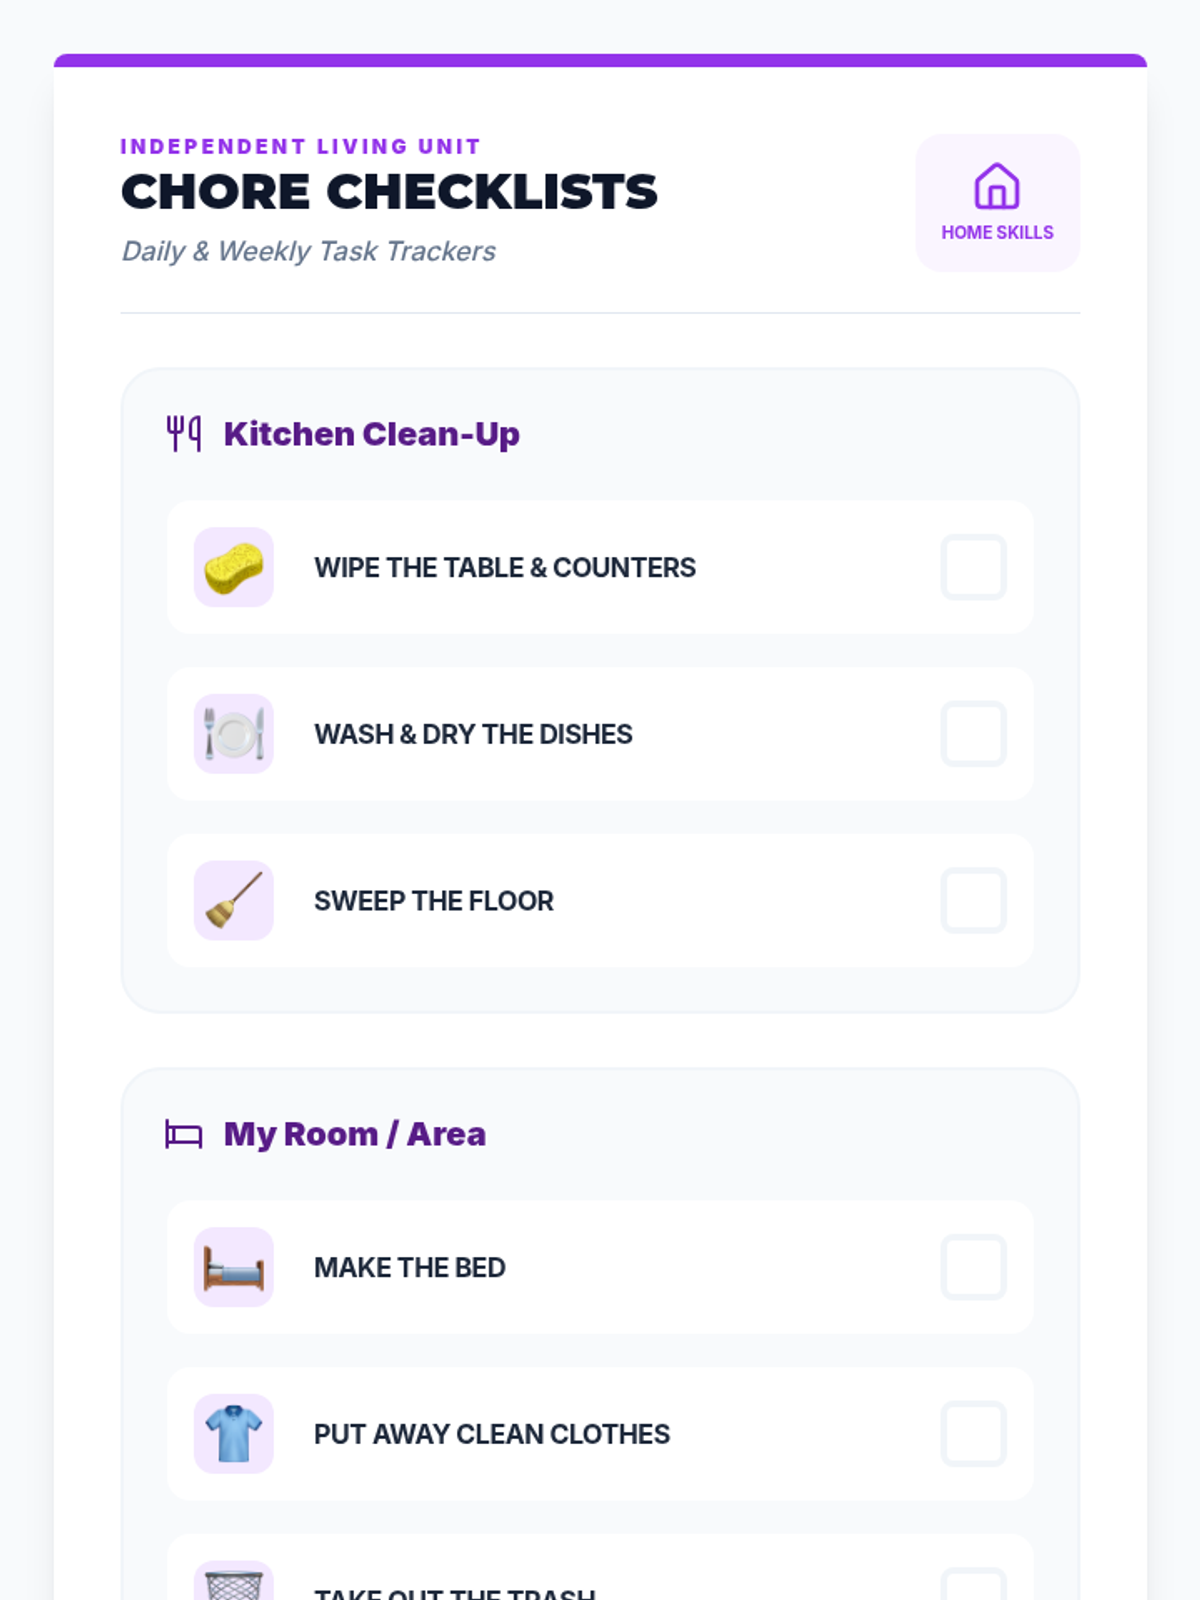
Task: Click the Home Skills house icon
Action: pyautogui.click(x=997, y=186)
